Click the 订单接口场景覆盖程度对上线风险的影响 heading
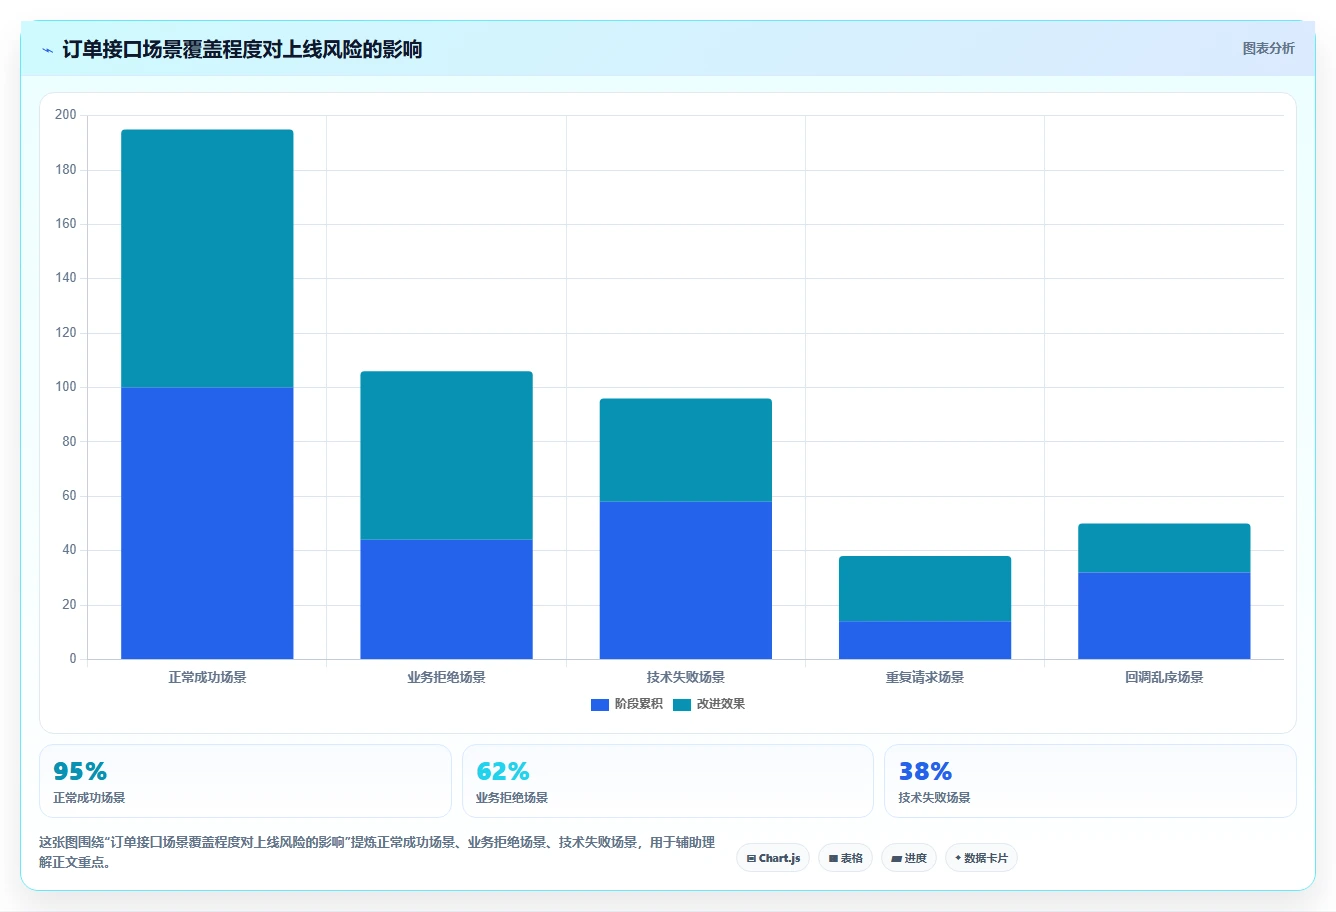 (242, 49)
